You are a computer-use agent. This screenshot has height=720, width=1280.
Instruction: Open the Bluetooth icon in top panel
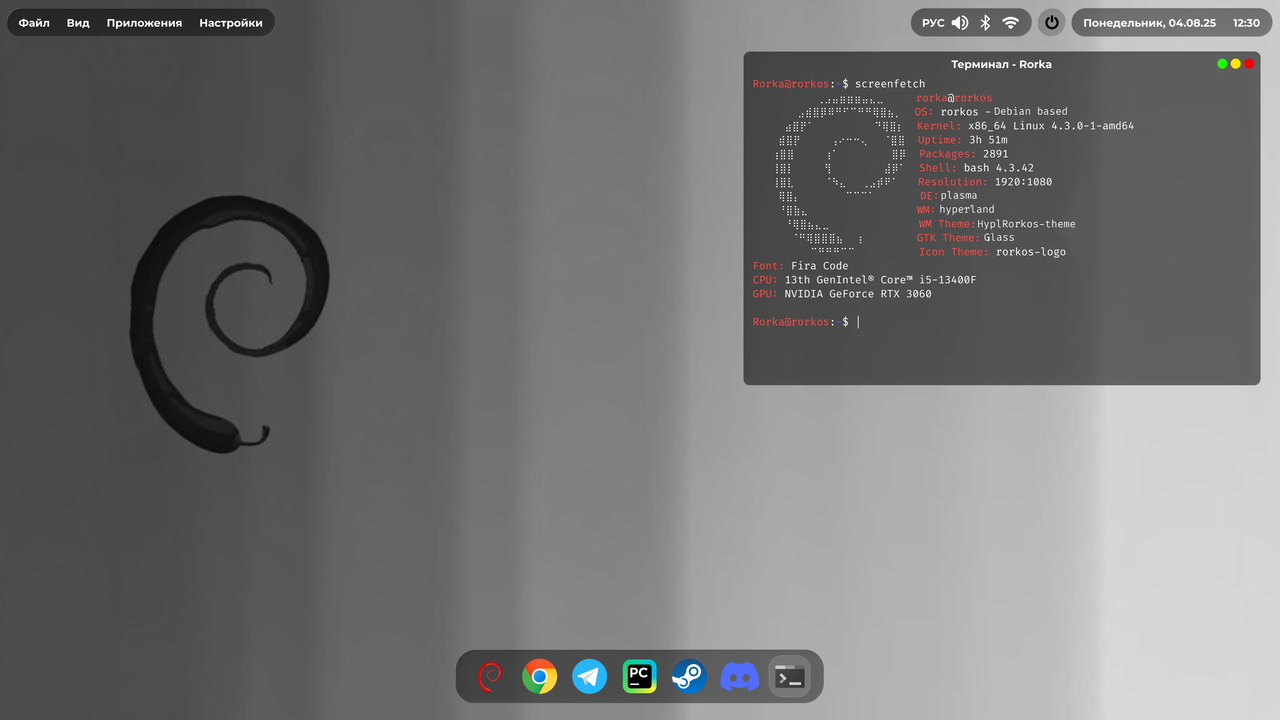985,23
